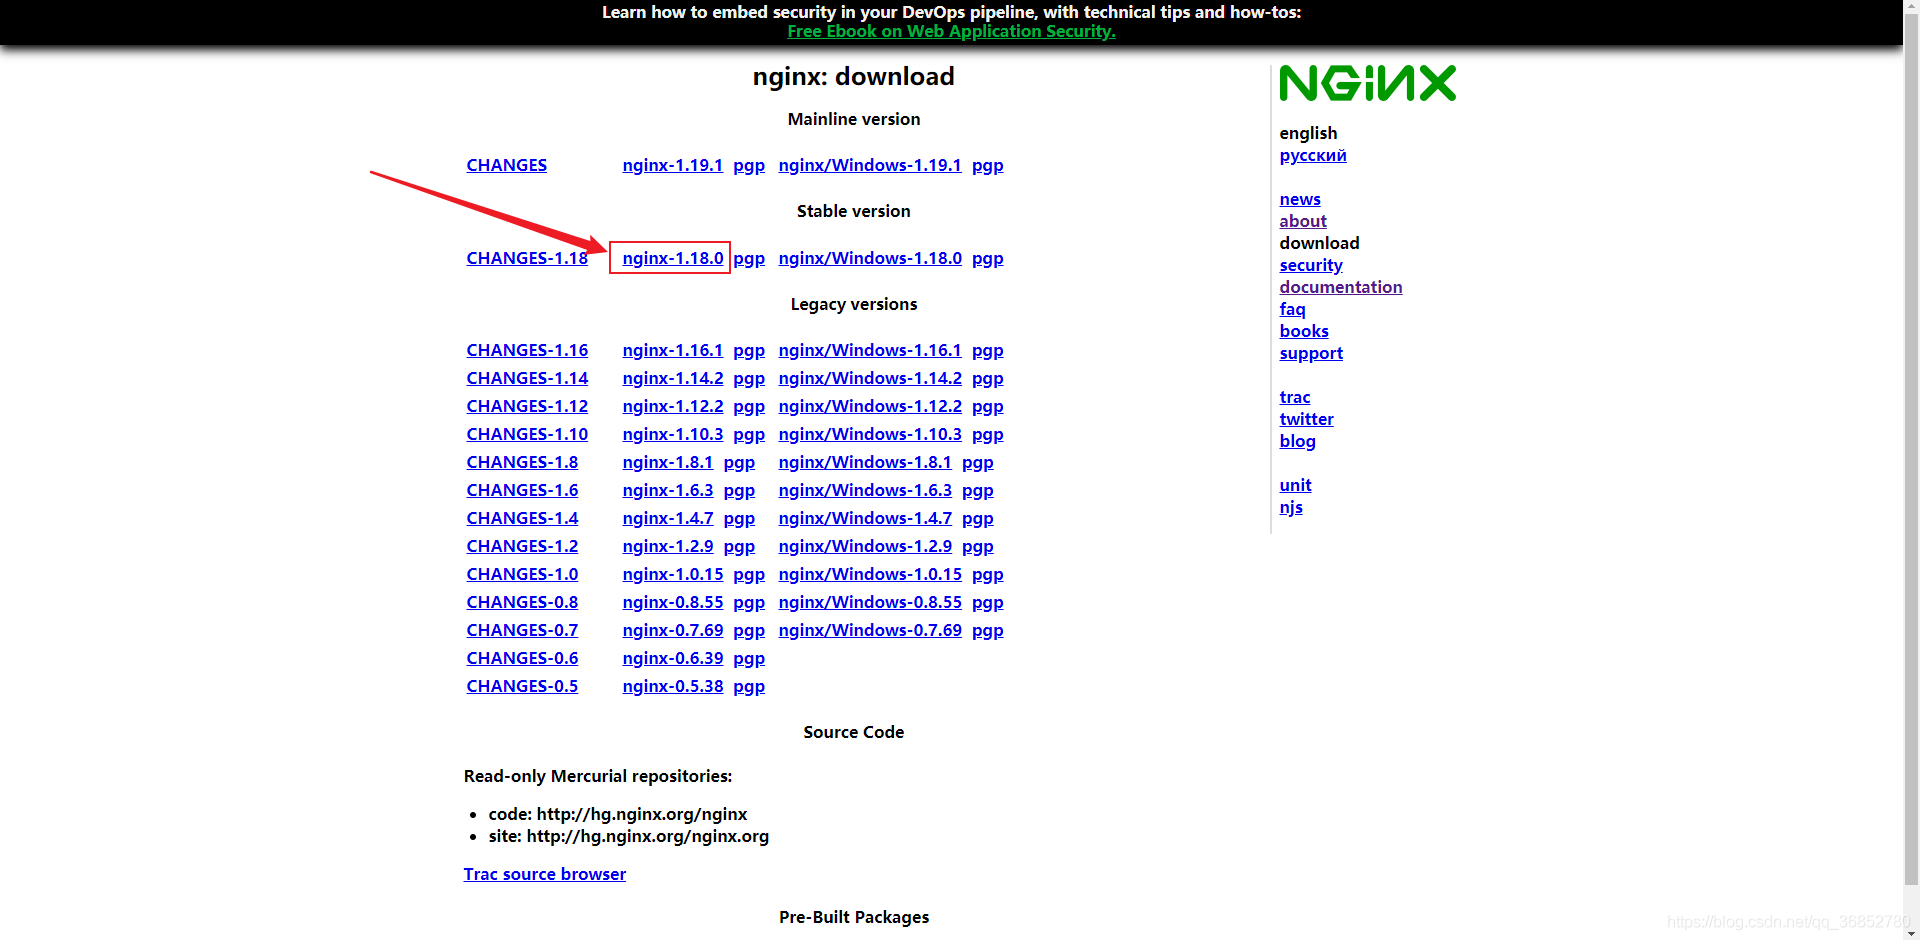Open the faq page

(x=1292, y=309)
